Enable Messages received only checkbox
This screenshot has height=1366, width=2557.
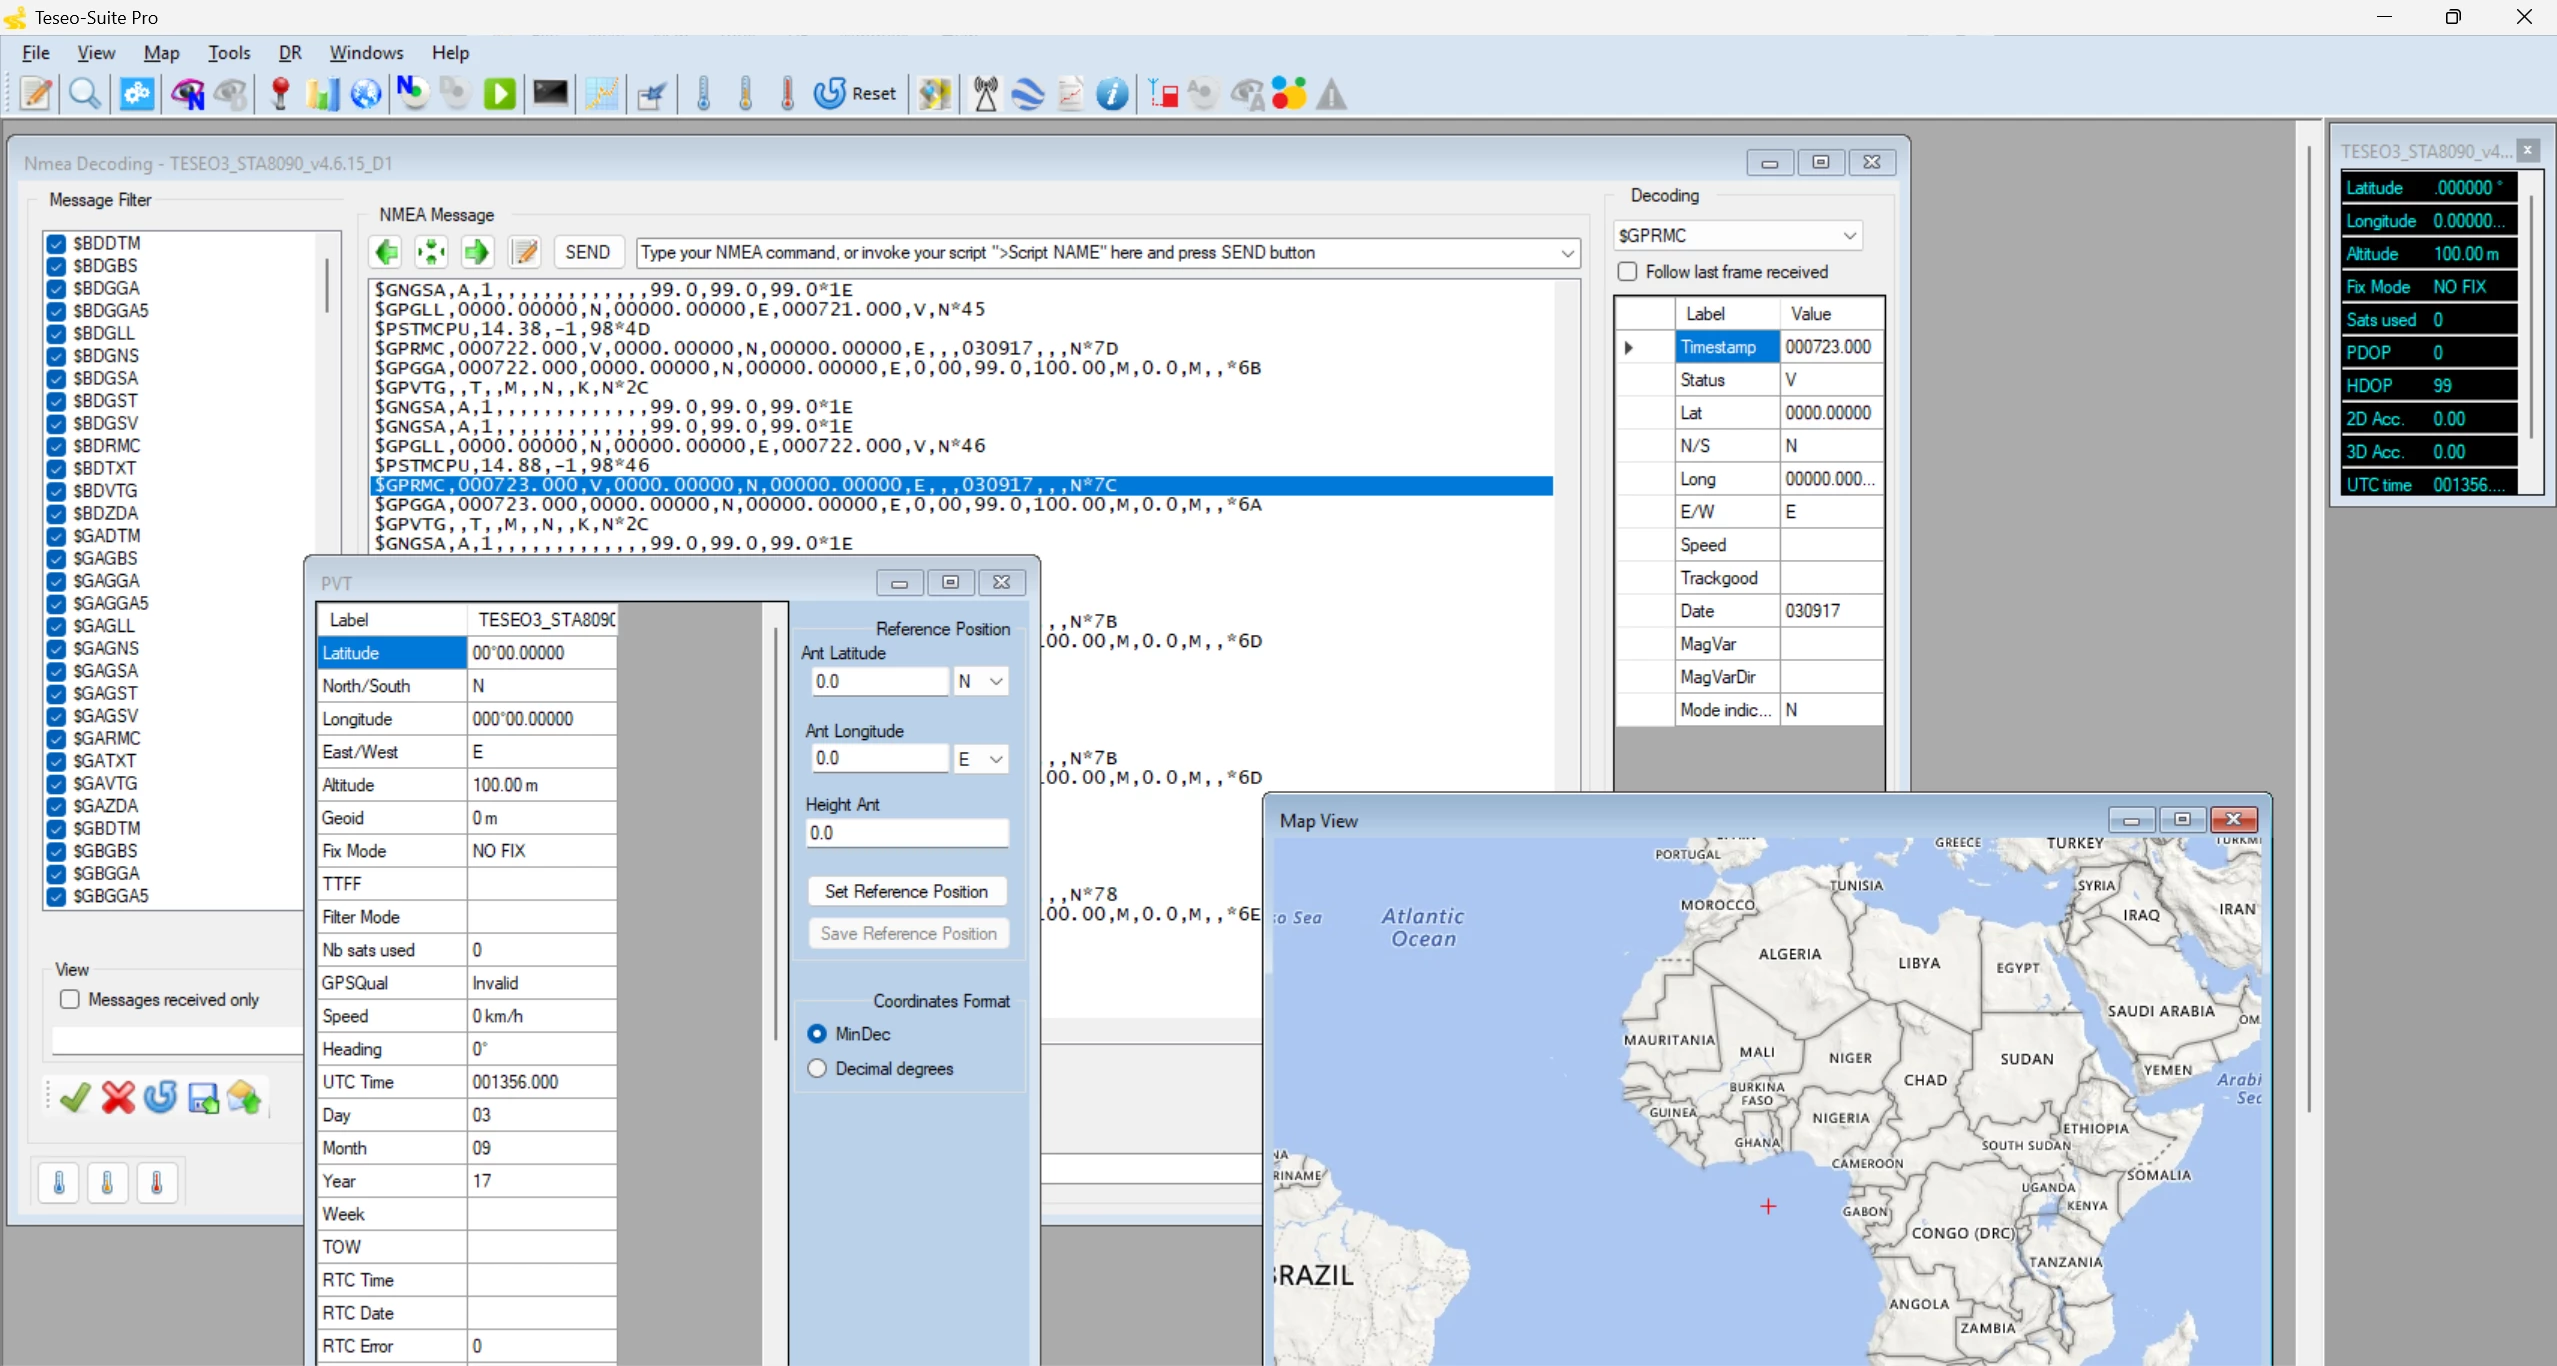(x=70, y=999)
